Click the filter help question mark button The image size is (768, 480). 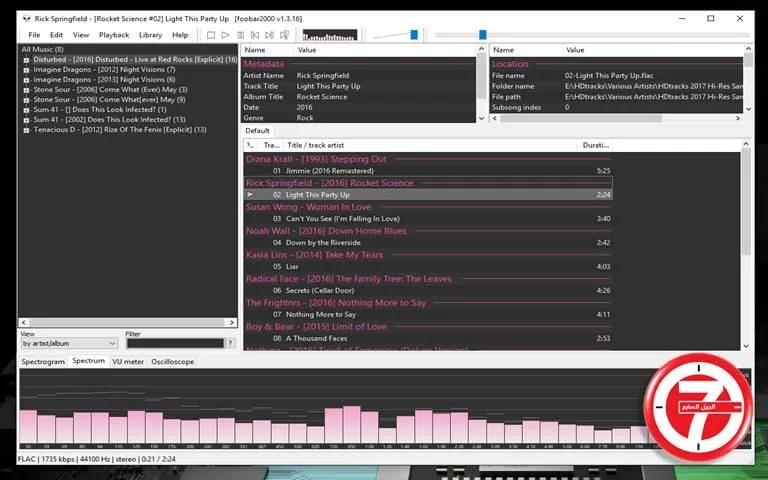(230, 343)
